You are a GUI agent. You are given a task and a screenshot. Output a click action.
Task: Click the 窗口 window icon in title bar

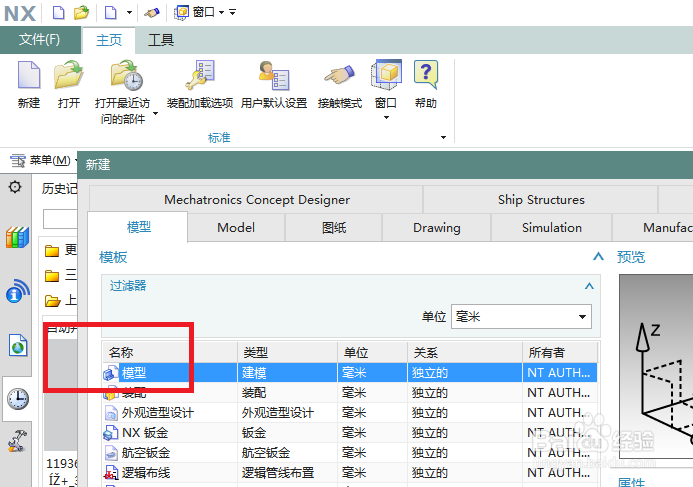tap(181, 12)
